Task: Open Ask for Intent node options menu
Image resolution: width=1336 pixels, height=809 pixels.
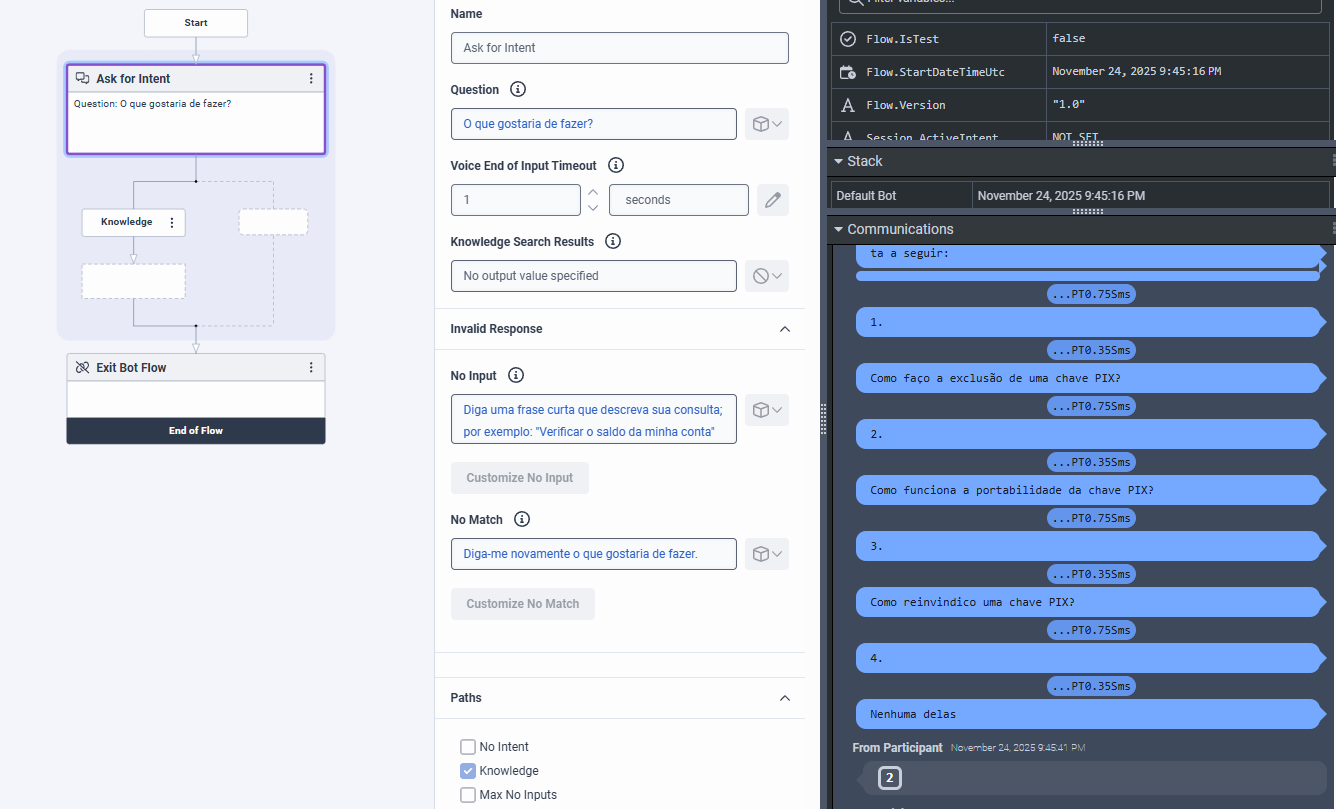Action: pos(311,79)
